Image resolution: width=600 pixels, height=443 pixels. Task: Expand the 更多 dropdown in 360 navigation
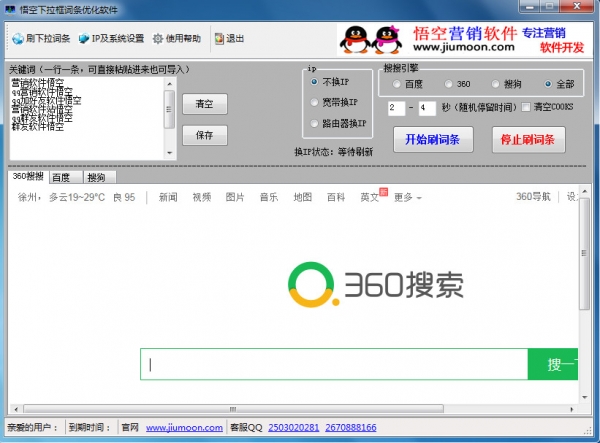408,197
